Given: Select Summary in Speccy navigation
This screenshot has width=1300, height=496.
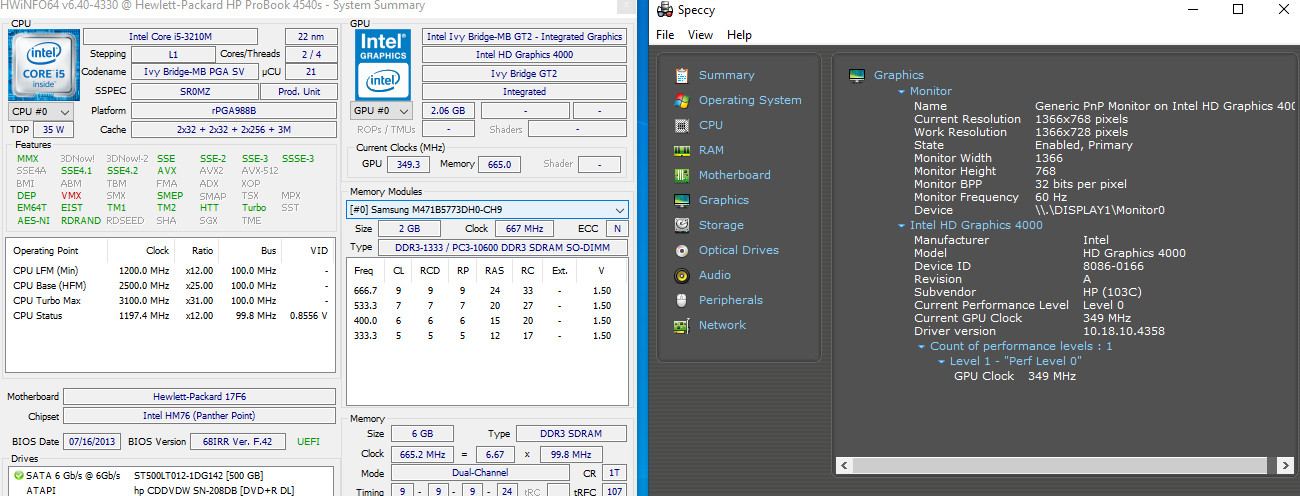Looking at the screenshot, I should (x=727, y=75).
